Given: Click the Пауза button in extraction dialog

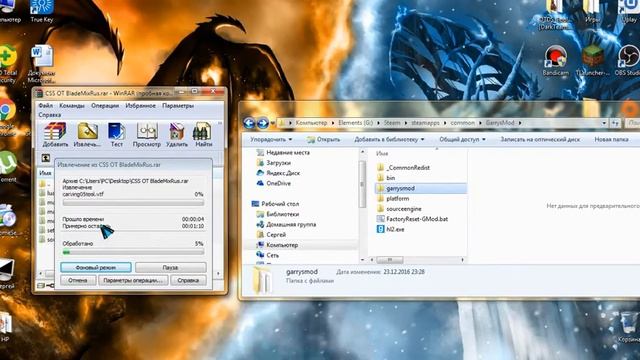Looking at the screenshot, I should (x=171, y=267).
